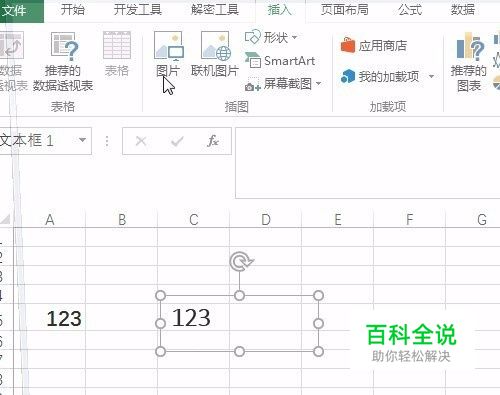Click the fx insert function icon
Image resolution: width=500 pixels, height=395 pixels.
(212, 141)
